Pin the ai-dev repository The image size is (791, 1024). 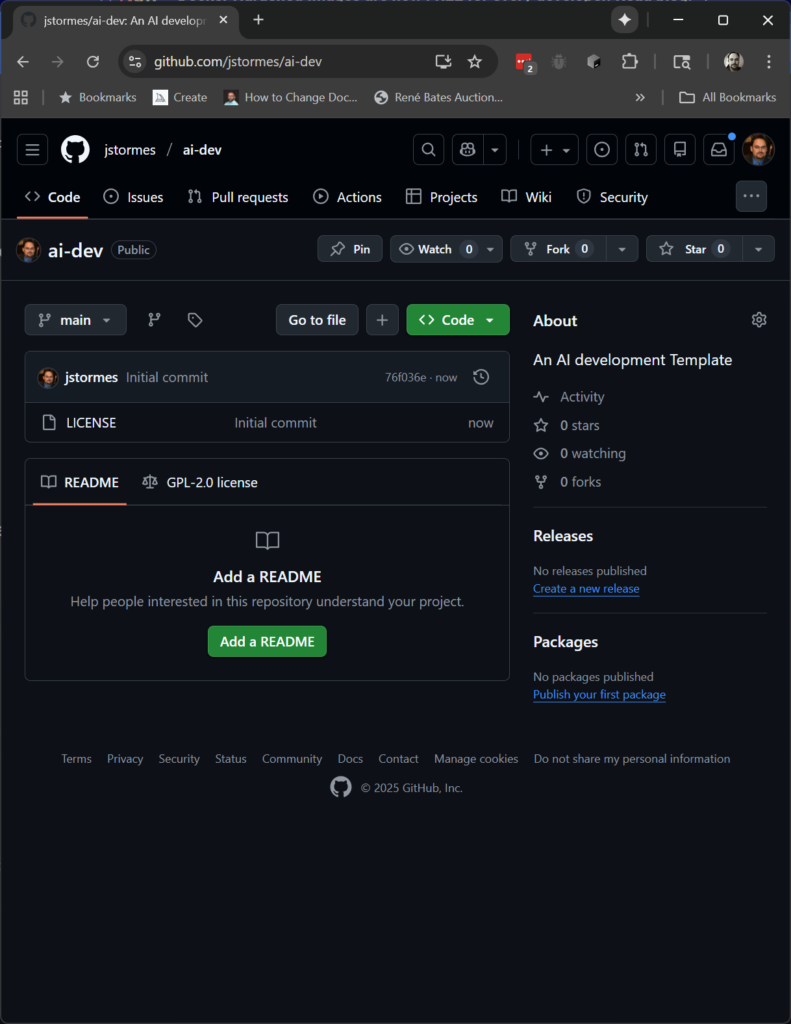[x=350, y=249]
